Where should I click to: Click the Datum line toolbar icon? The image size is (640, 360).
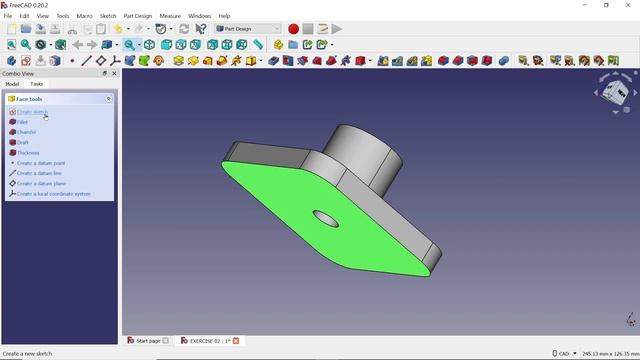pyautogui.click(x=86, y=61)
